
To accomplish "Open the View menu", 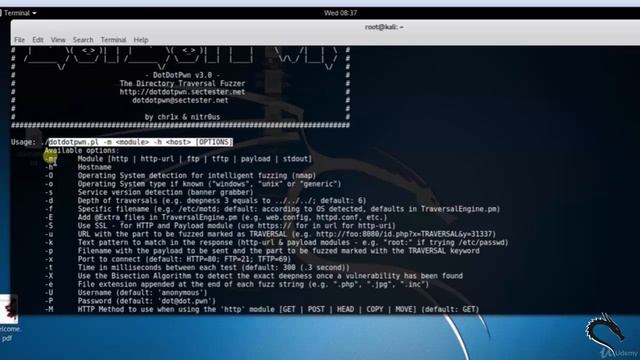I will coord(58,40).
